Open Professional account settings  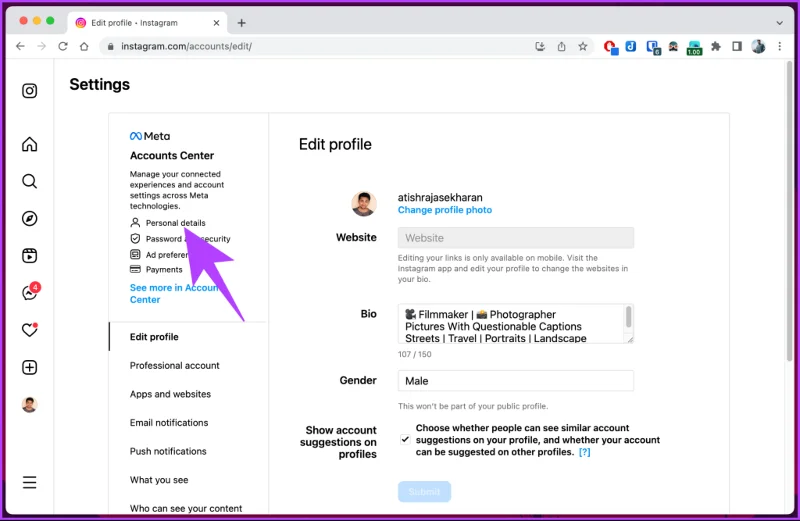174,365
